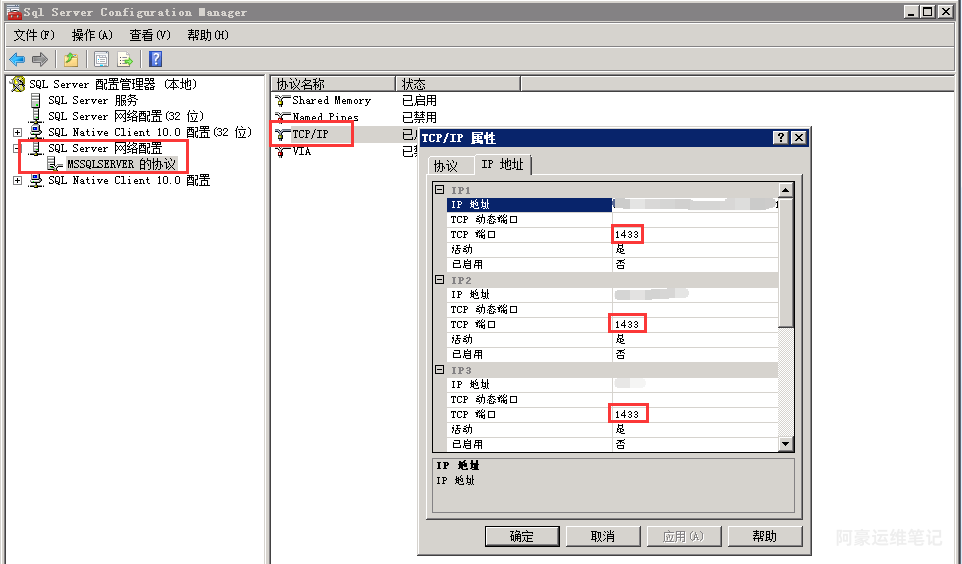Collapse the IP3 section
This screenshot has width=962, height=564.
(x=439, y=370)
